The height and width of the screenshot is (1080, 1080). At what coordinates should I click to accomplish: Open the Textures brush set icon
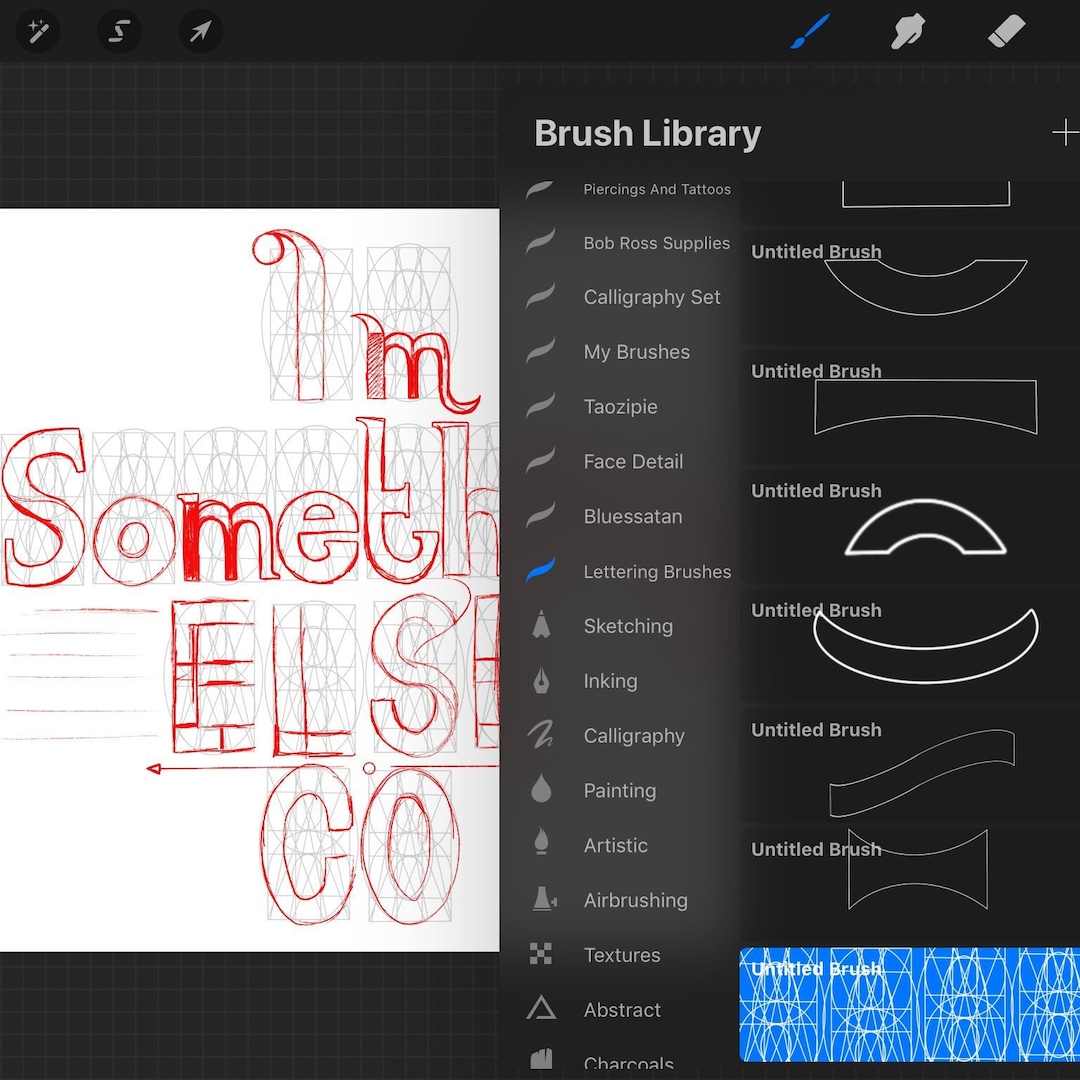(541, 954)
